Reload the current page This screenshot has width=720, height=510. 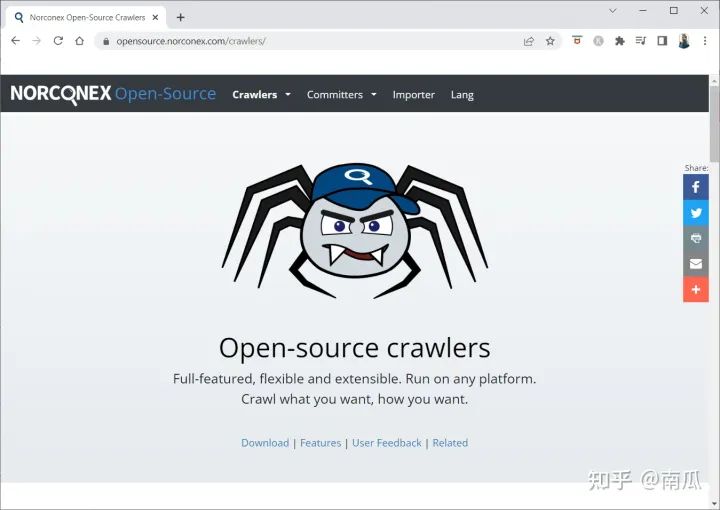(58, 41)
